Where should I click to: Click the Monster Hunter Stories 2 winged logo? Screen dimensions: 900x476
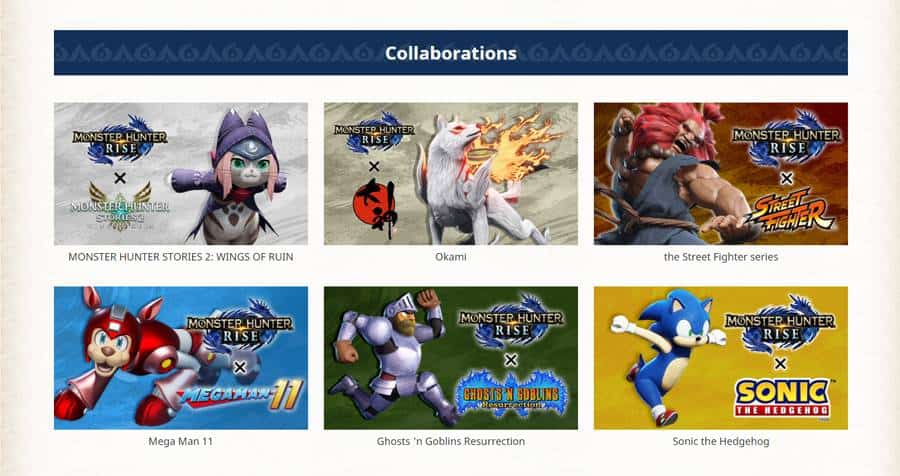(120, 207)
